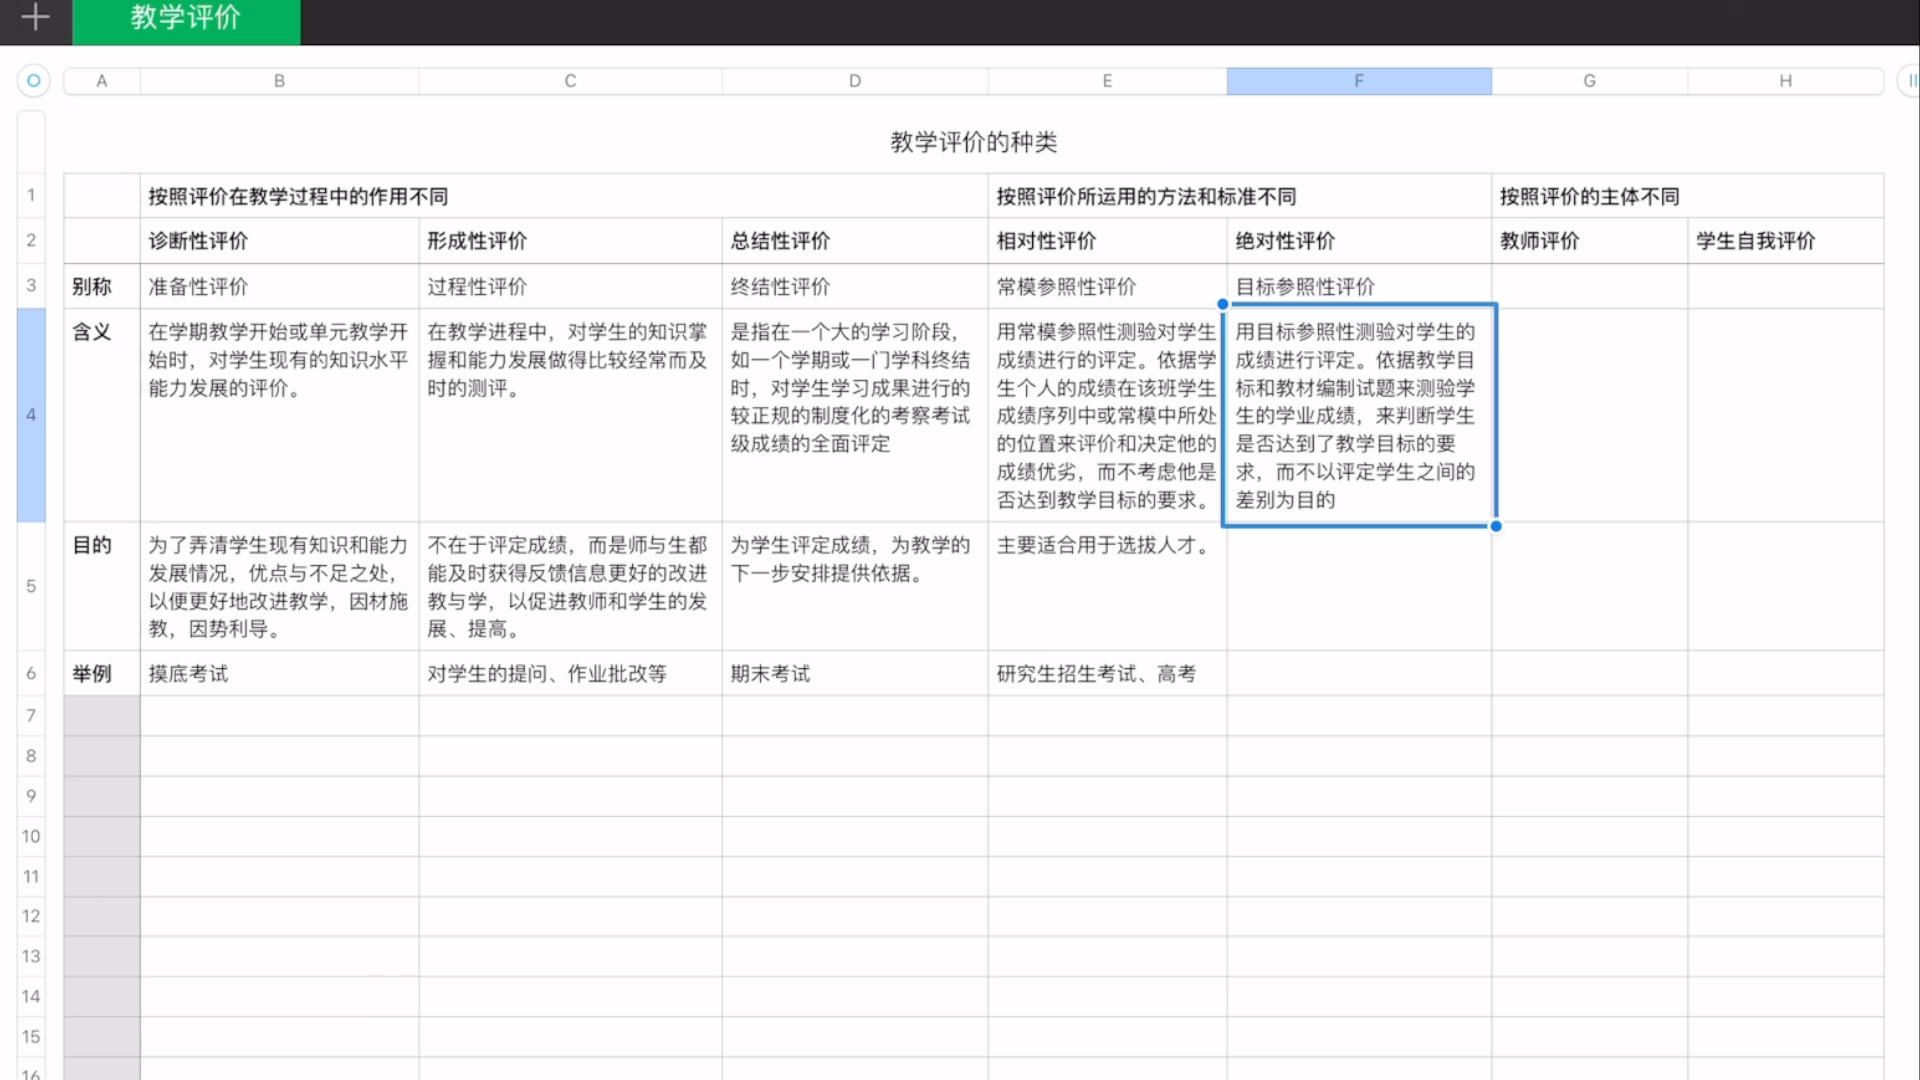Select the 相对性评价 cell

1108,241
